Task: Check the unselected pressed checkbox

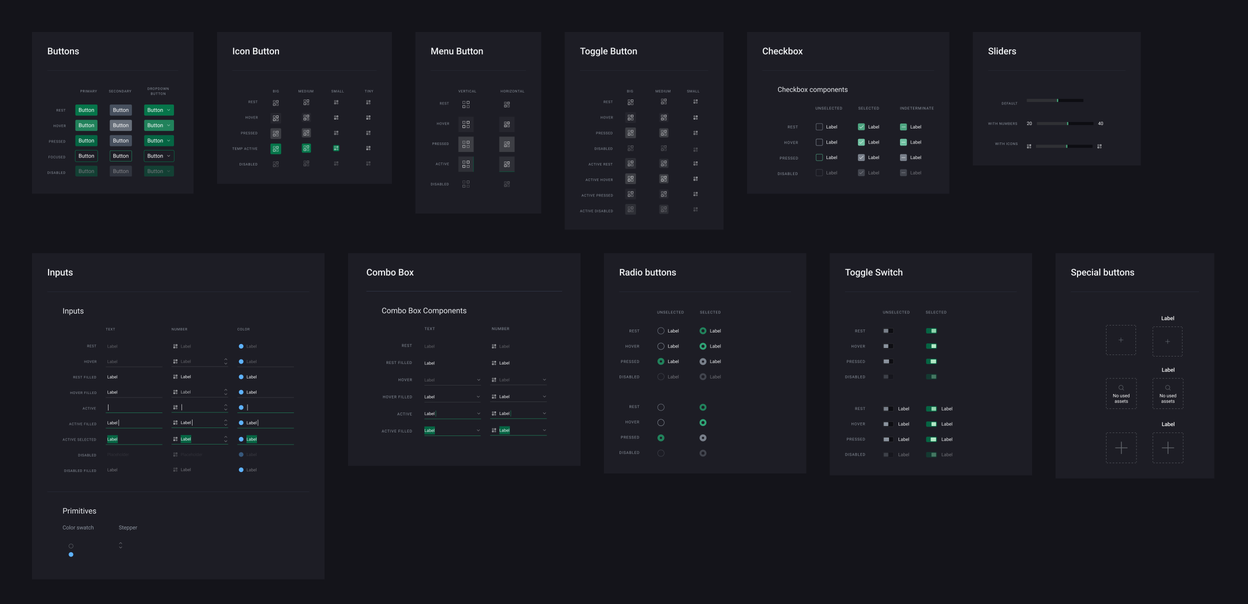Action: (x=819, y=157)
